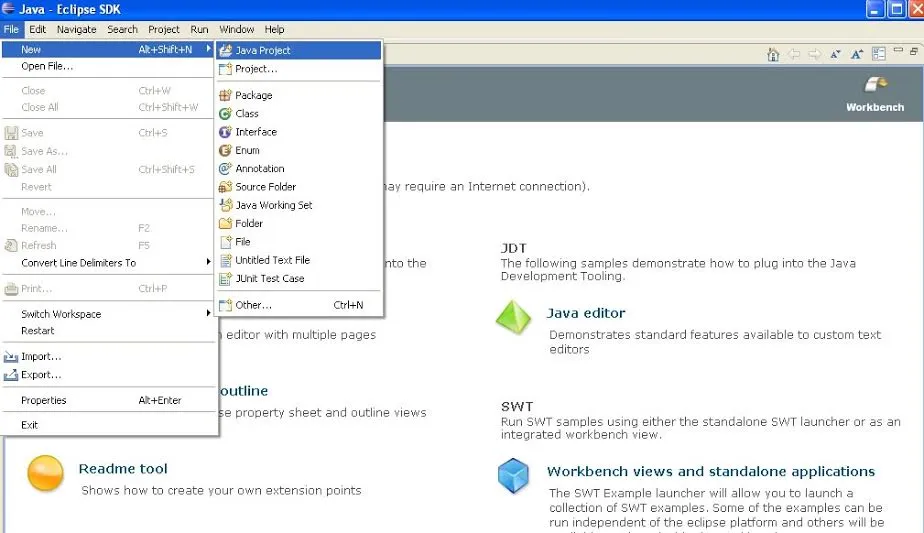Click the Workbench icon
The width and height of the screenshot is (924, 533).
(875, 87)
